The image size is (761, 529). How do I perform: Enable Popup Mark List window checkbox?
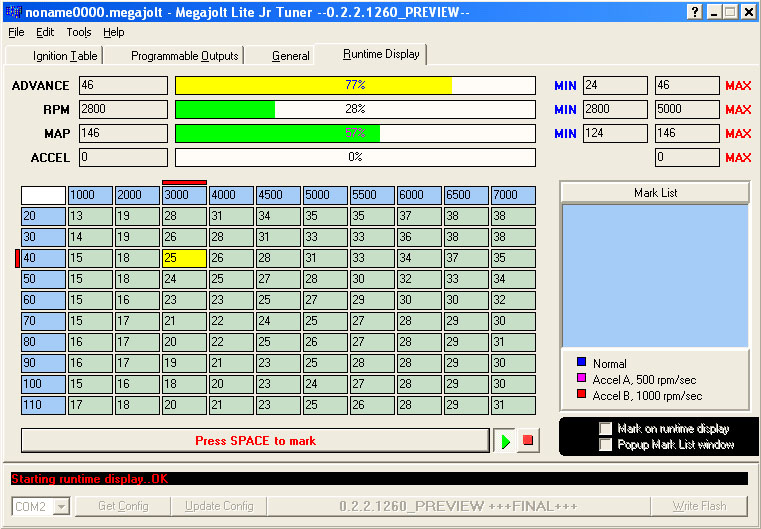click(x=605, y=445)
